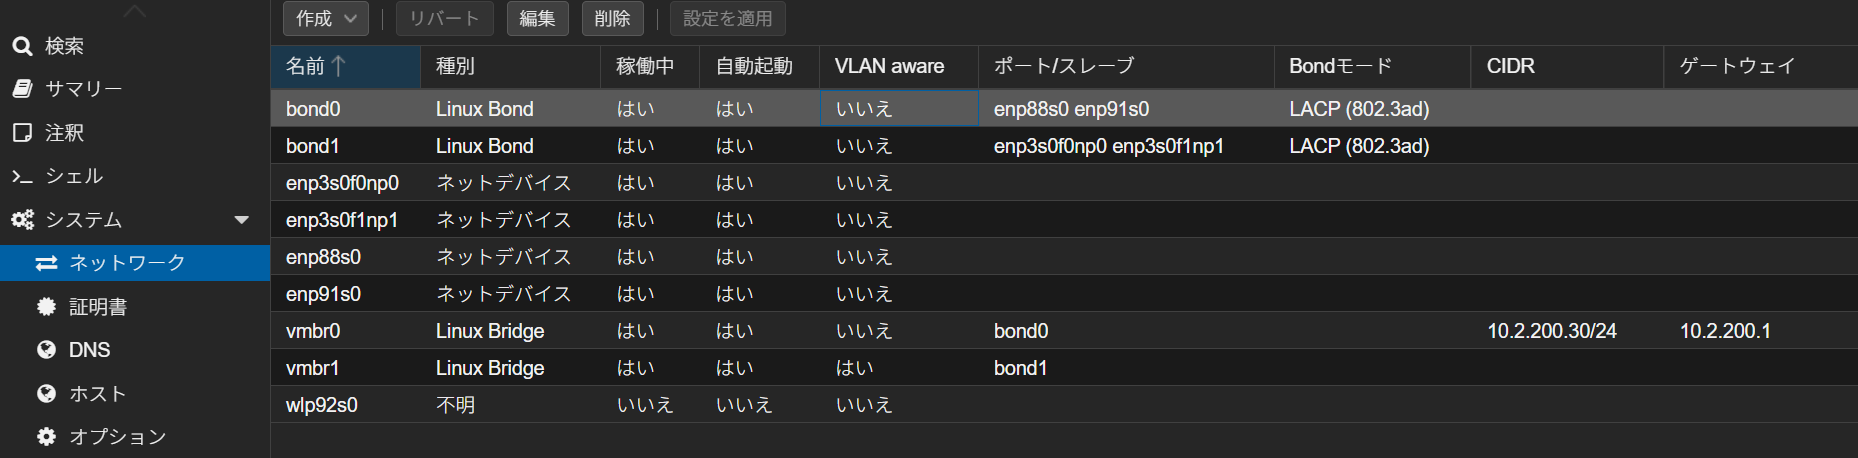
Task: Click the ネットワーク arrows icon
Action: [46, 263]
